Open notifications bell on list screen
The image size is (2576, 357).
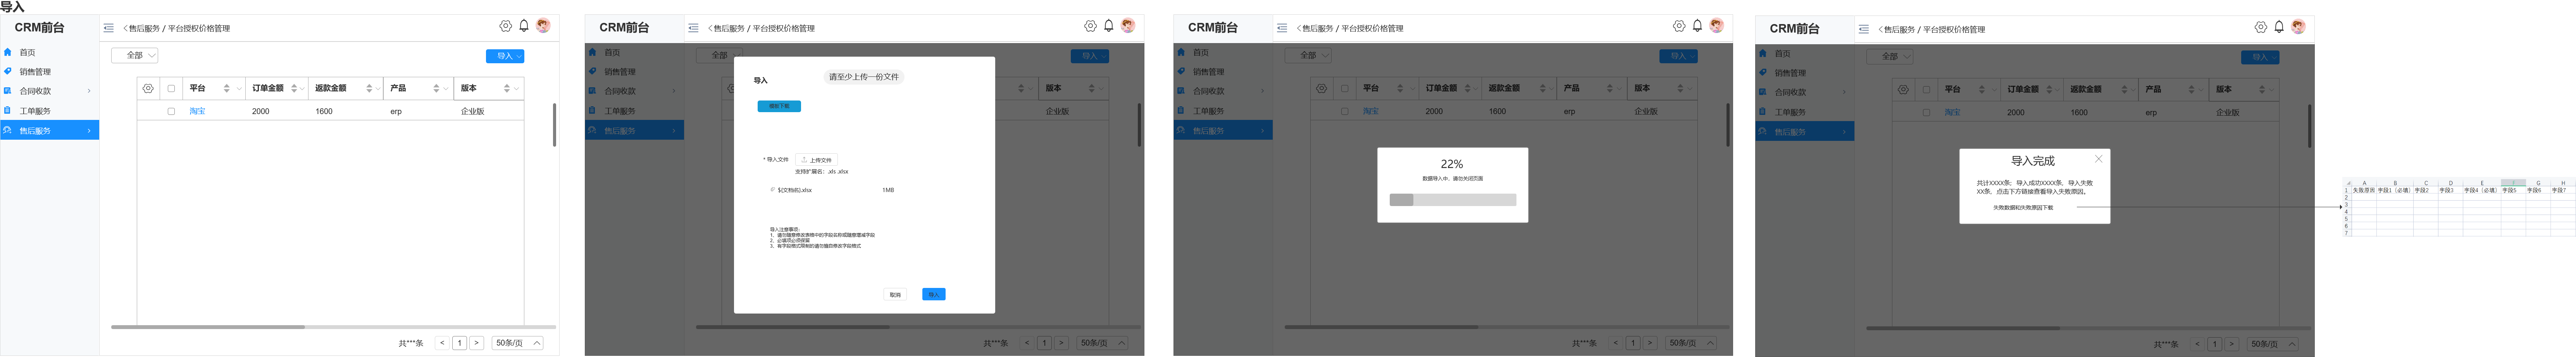pos(524,26)
